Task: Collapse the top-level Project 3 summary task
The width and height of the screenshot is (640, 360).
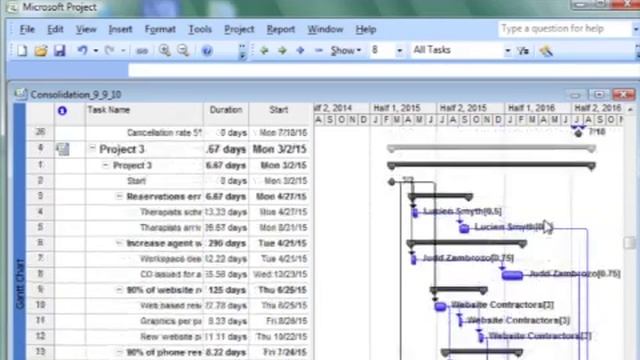Action: click(x=92, y=148)
